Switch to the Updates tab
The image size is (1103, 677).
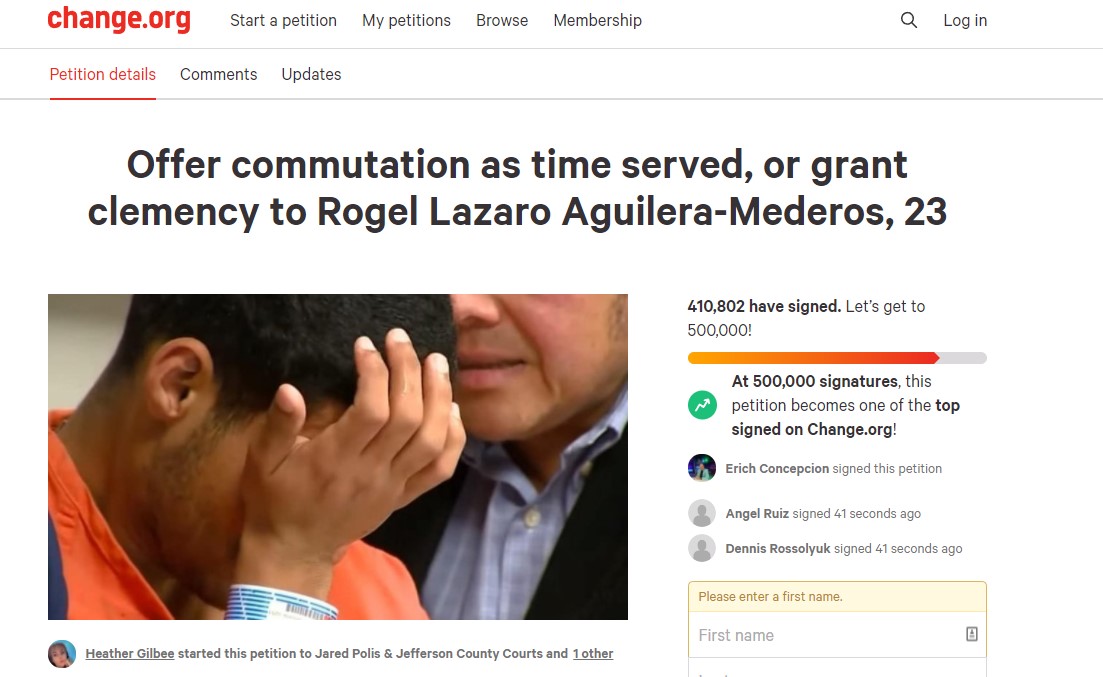pyautogui.click(x=311, y=74)
